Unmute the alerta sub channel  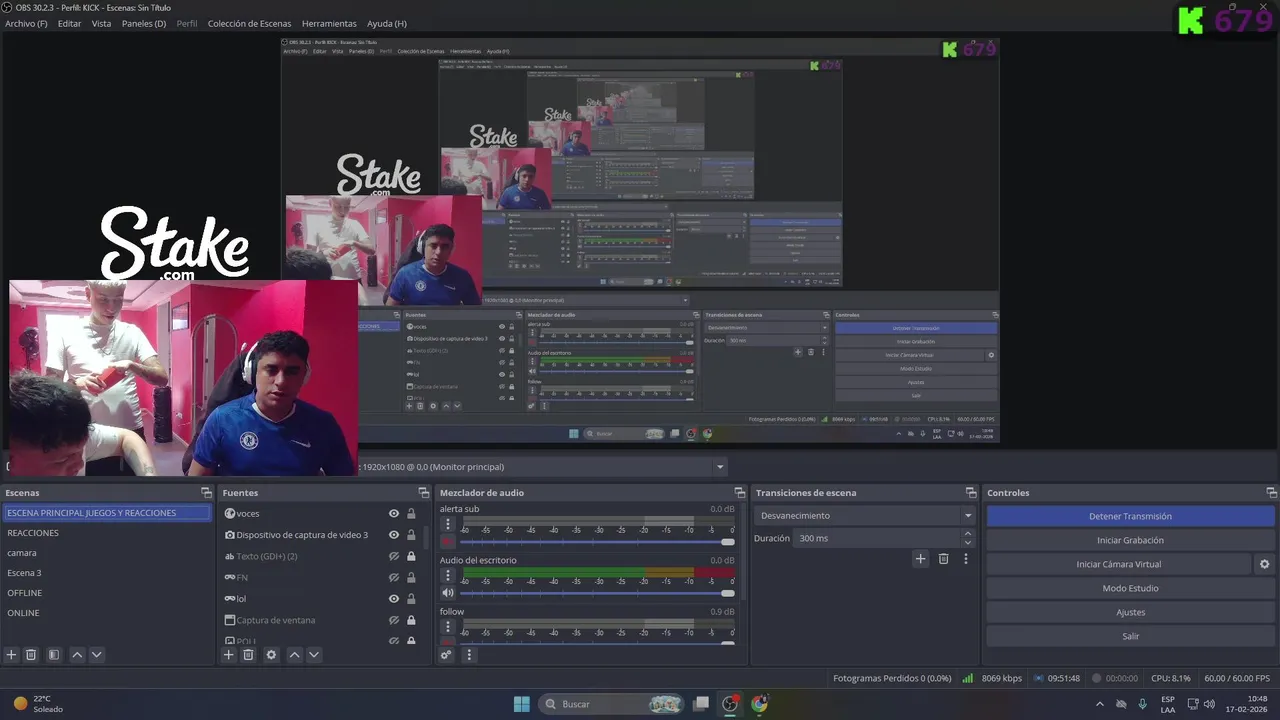click(x=448, y=542)
